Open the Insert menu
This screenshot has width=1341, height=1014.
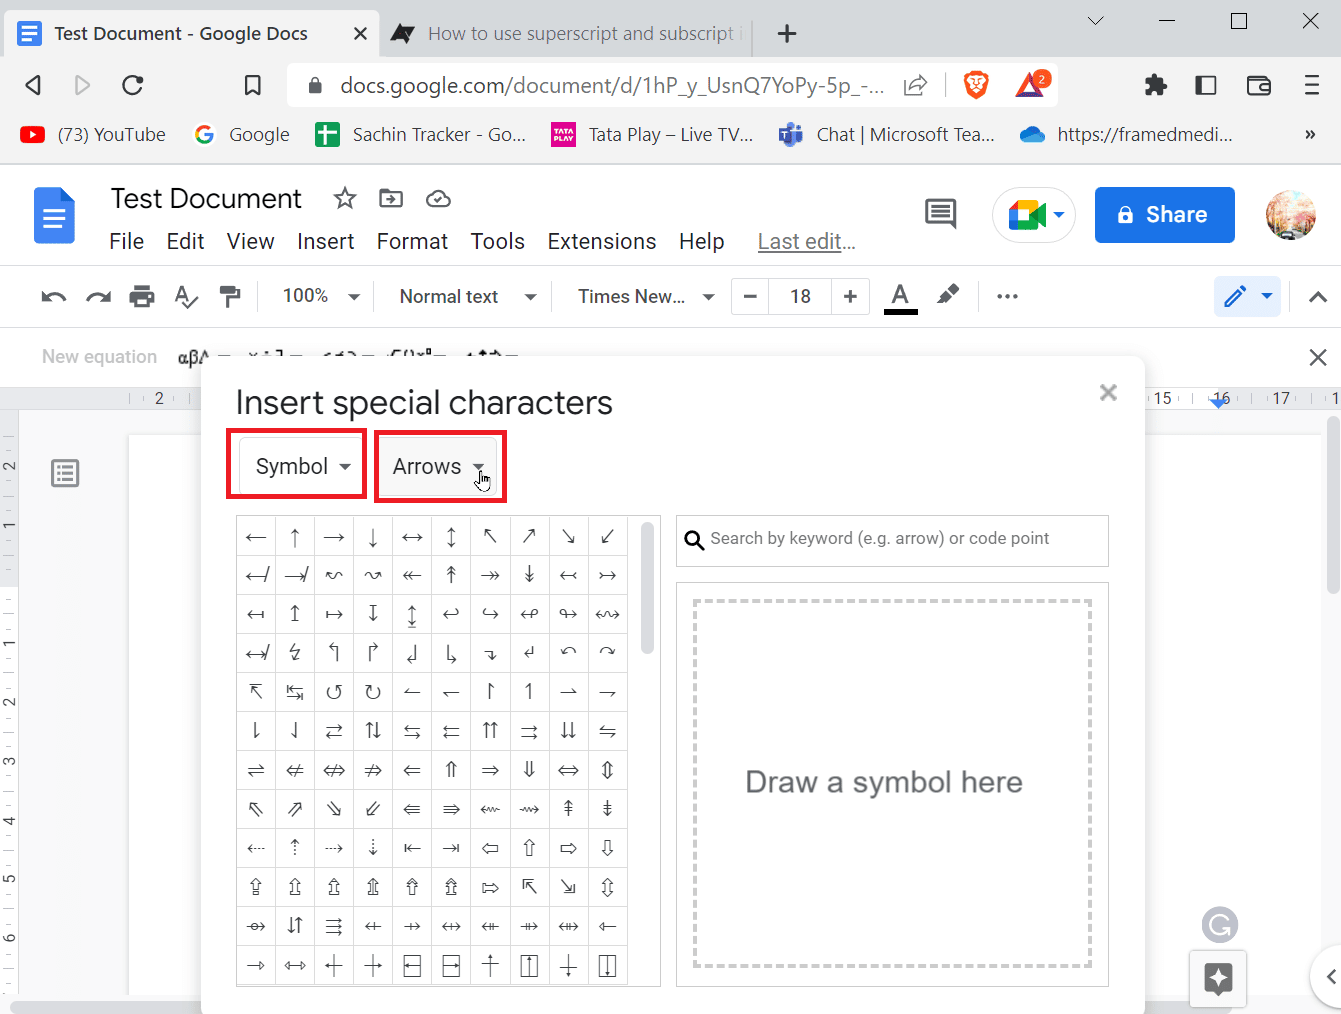[x=326, y=241]
